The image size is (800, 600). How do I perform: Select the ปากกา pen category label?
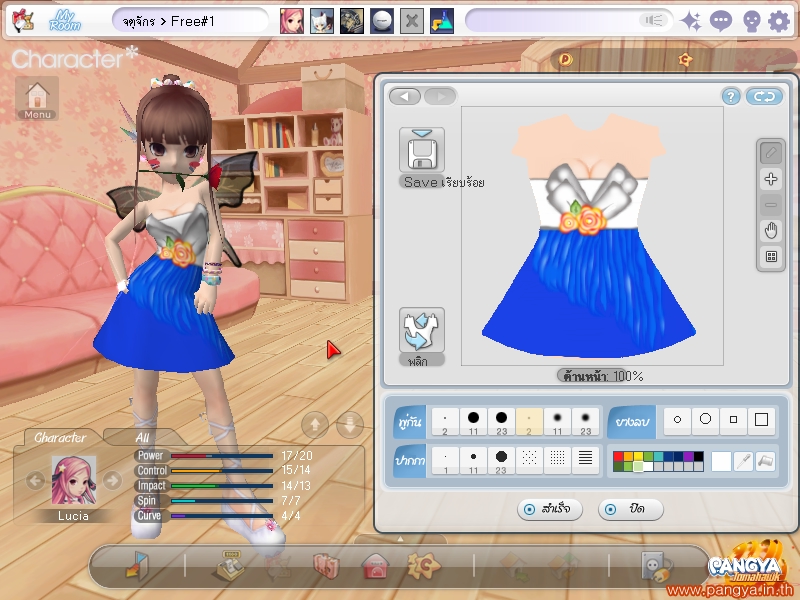410,461
